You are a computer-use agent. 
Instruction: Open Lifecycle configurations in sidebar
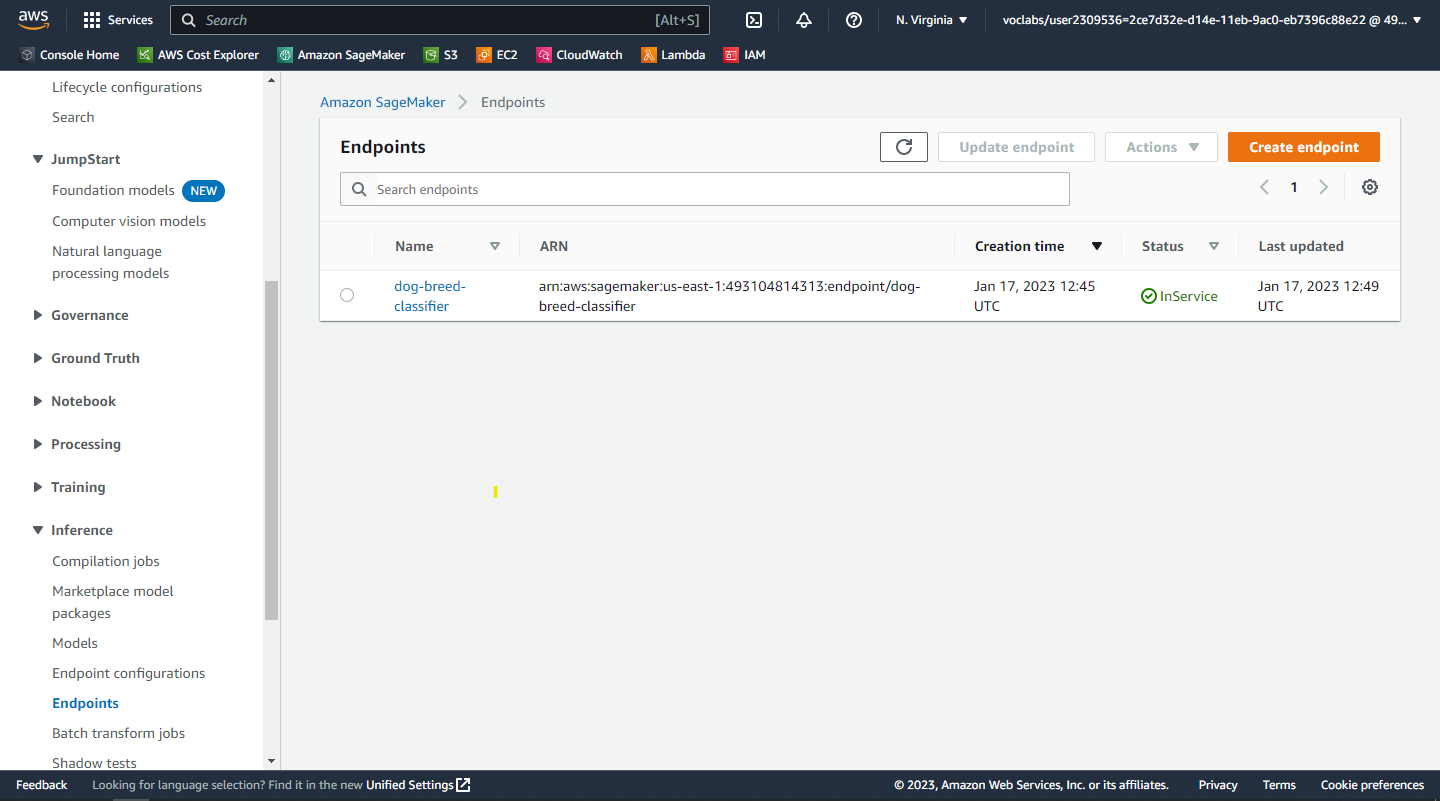(x=127, y=87)
